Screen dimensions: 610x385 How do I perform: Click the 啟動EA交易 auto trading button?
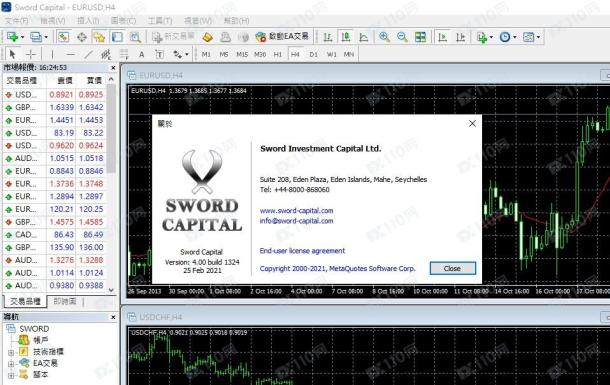[x=282, y=37]
